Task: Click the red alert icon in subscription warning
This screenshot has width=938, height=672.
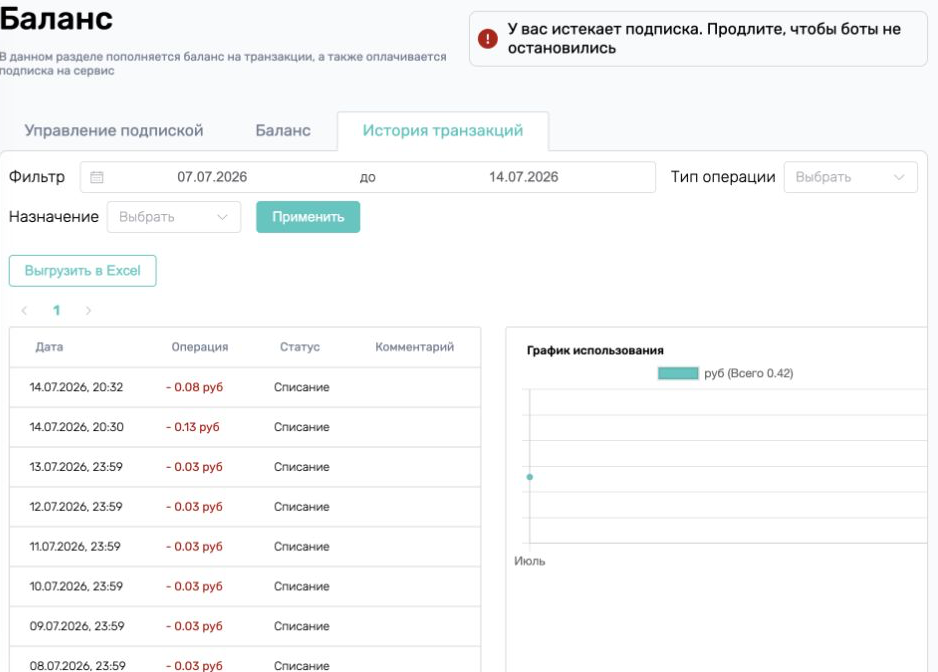Action: 488,39
